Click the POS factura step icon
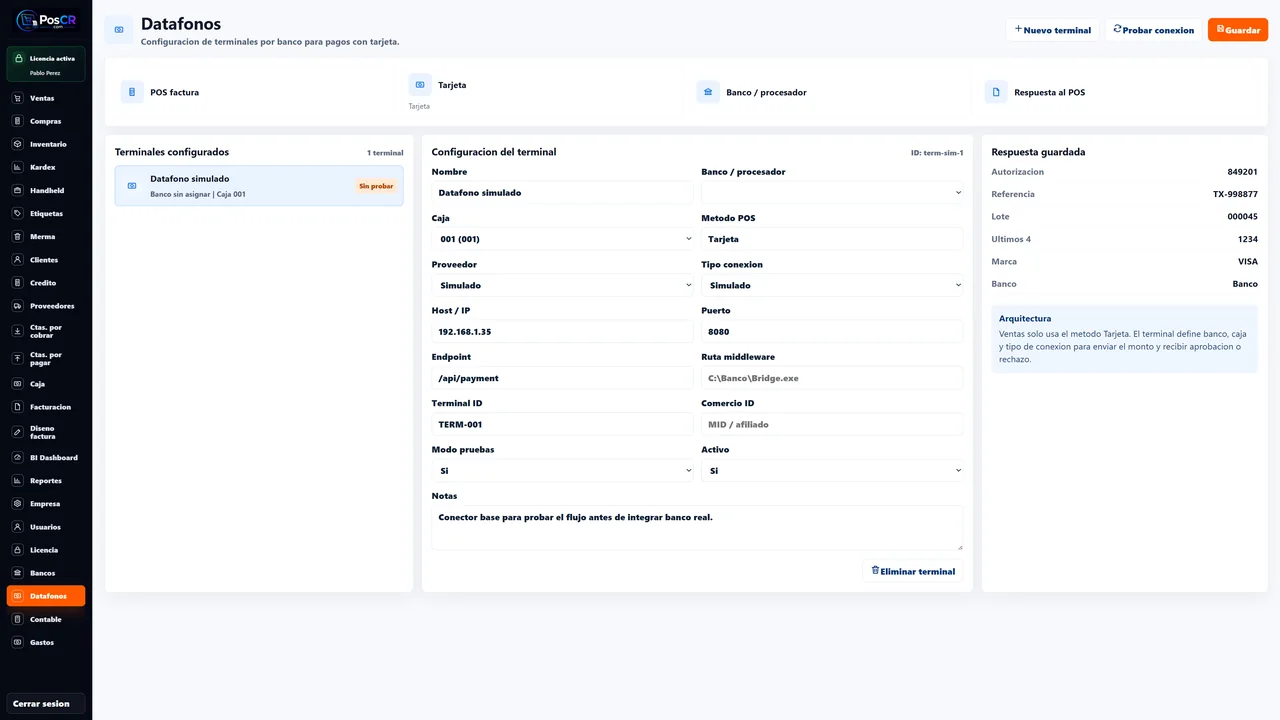Viewport: 1280px width, 720px height. tap(132, 92)
